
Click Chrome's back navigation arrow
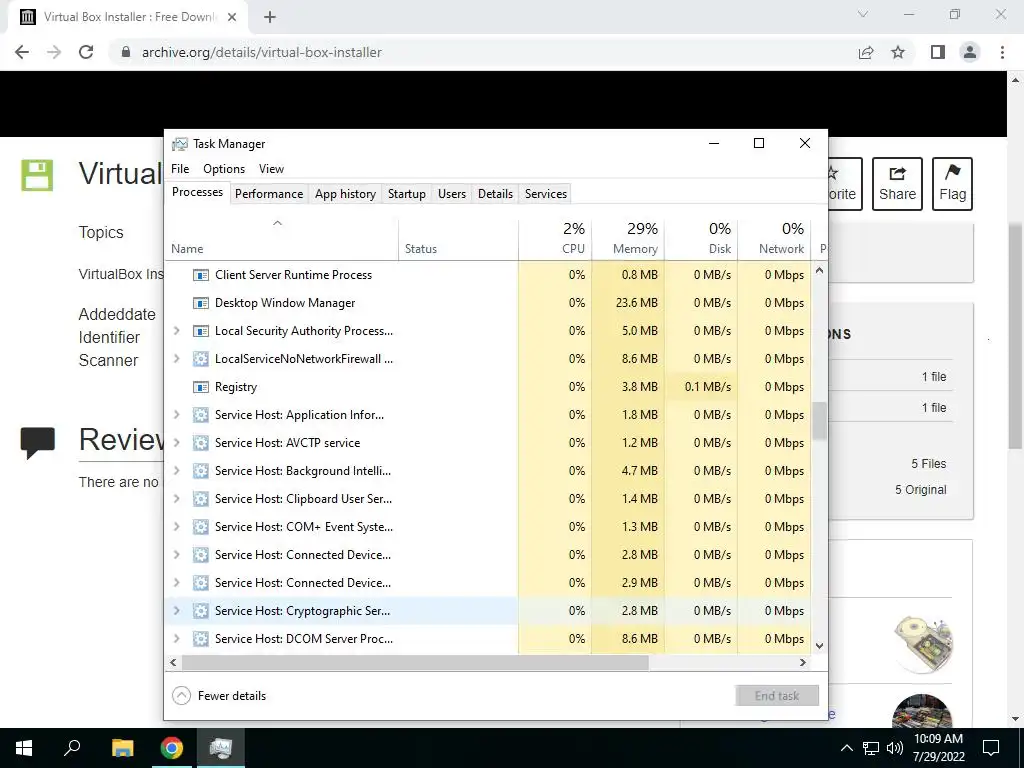[22, 52]
